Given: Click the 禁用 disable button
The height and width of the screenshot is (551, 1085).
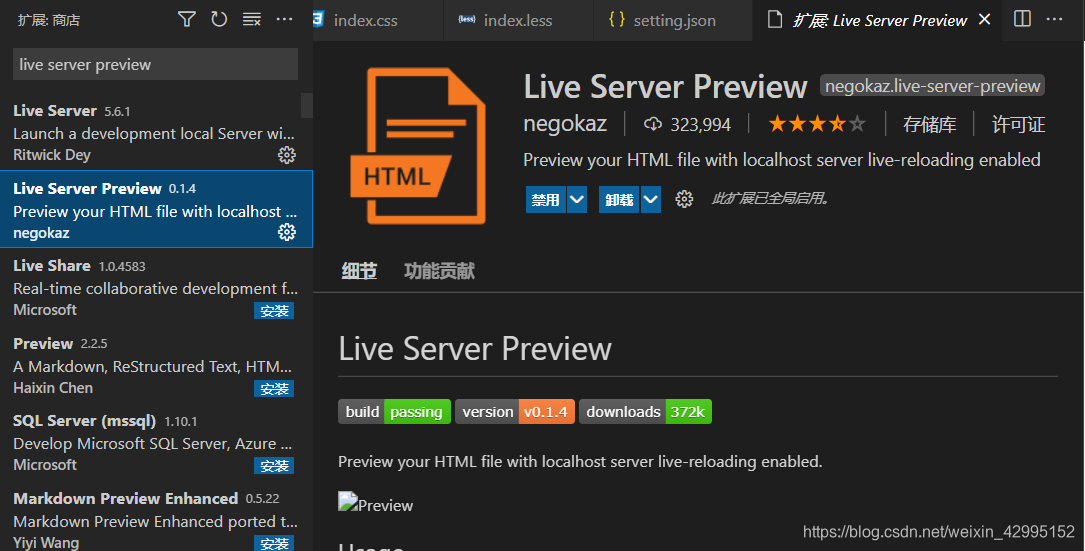Looking at the screenshot, I should tap(545, 199).
